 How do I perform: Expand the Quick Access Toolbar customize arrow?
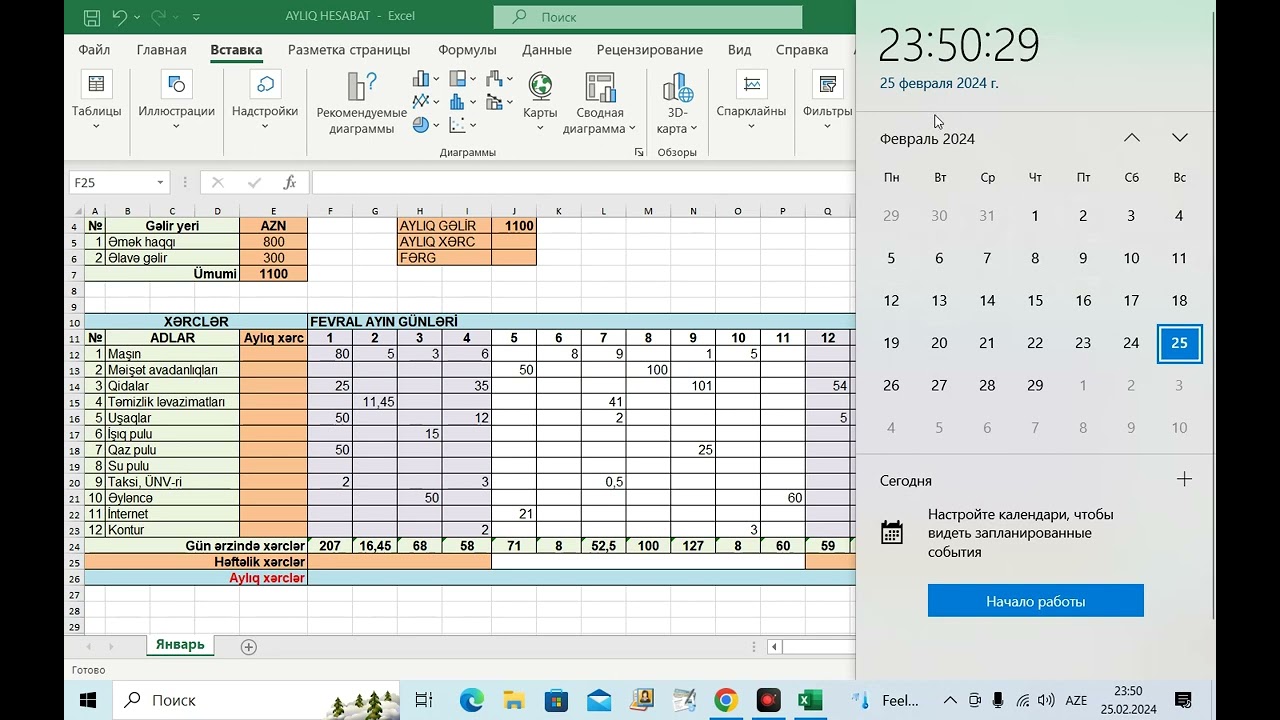196,17
